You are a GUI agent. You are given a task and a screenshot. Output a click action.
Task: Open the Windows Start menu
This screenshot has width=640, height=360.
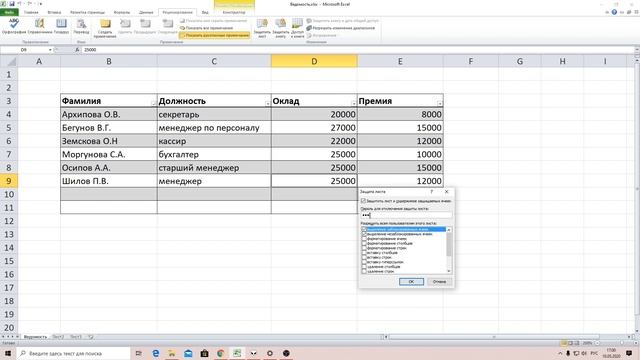pyautogui.click(x=8, y=353)
